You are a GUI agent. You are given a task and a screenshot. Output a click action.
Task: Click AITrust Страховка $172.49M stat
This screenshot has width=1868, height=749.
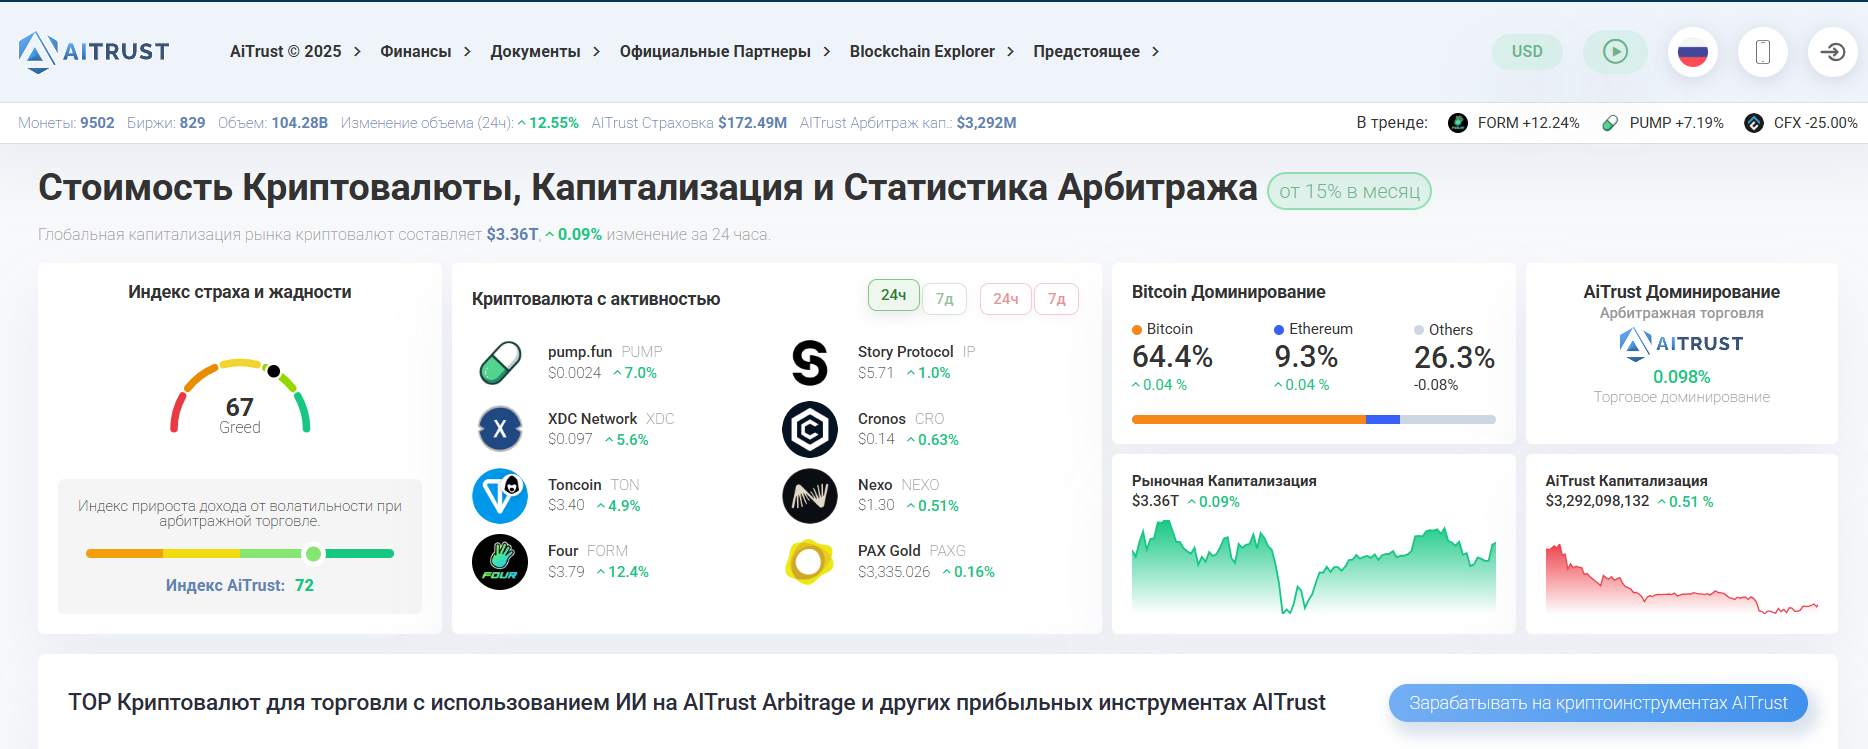click(x=689, y=123)
